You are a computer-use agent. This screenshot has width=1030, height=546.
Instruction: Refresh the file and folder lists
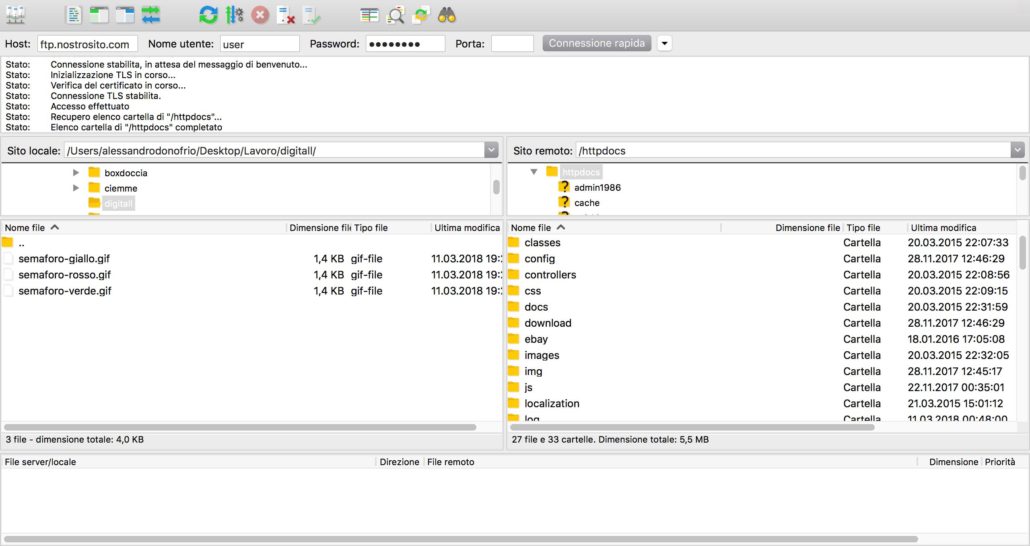pos(208,14)
